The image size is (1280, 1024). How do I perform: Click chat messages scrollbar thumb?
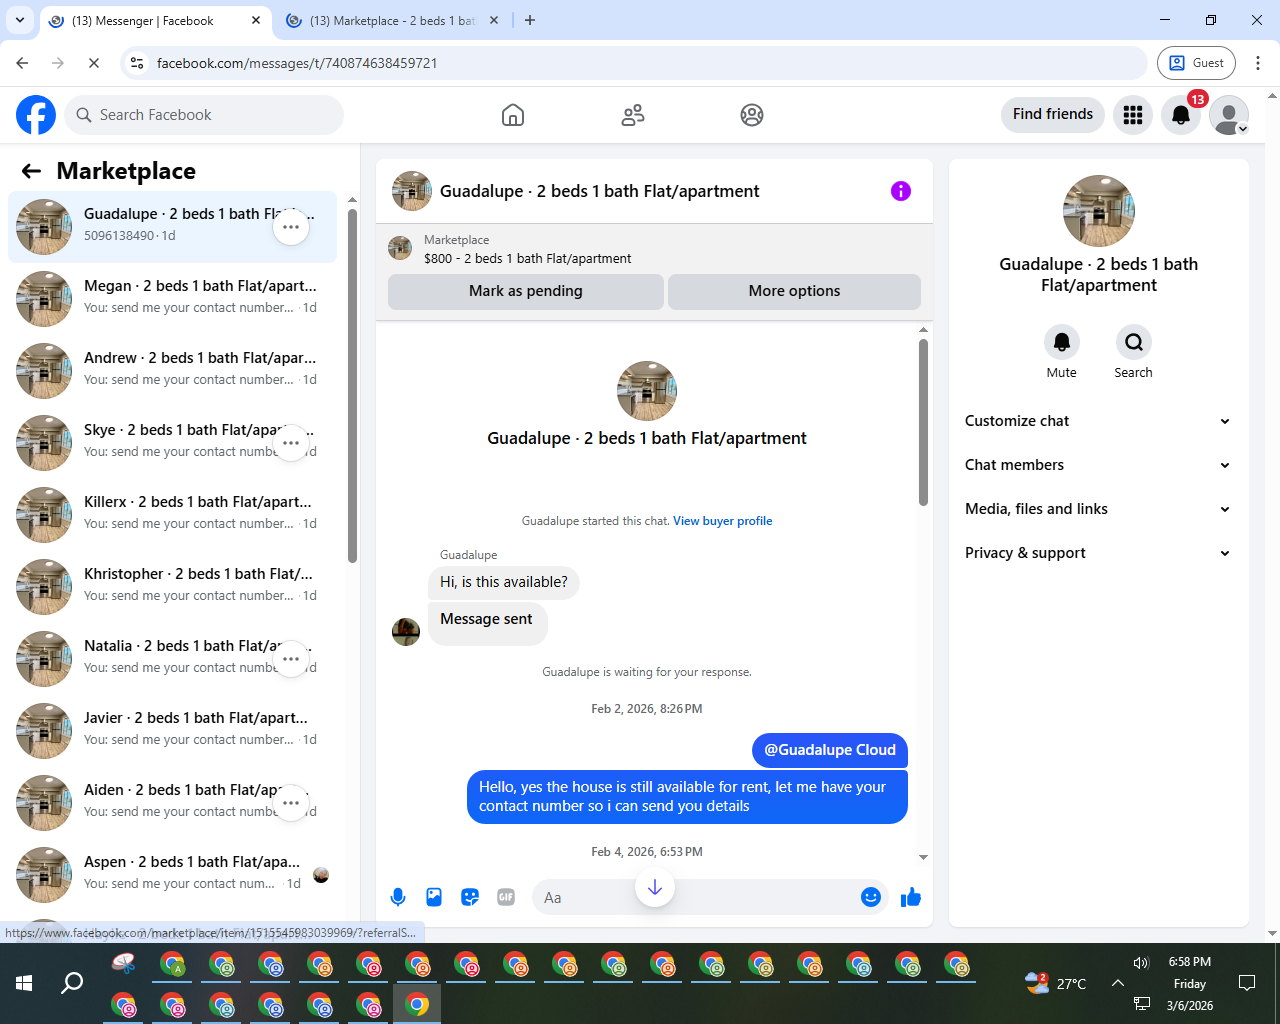923,422
